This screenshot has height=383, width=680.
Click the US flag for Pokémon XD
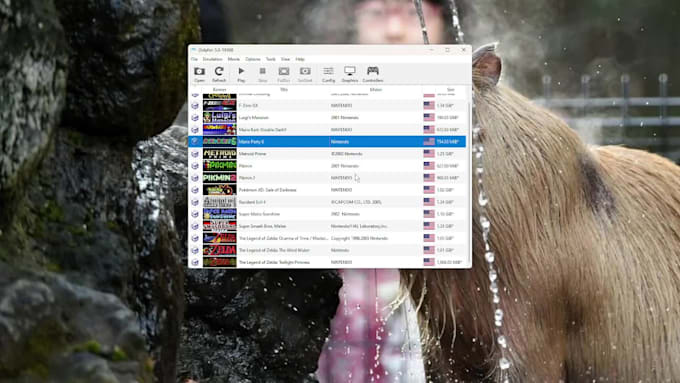tap(429, 190)
